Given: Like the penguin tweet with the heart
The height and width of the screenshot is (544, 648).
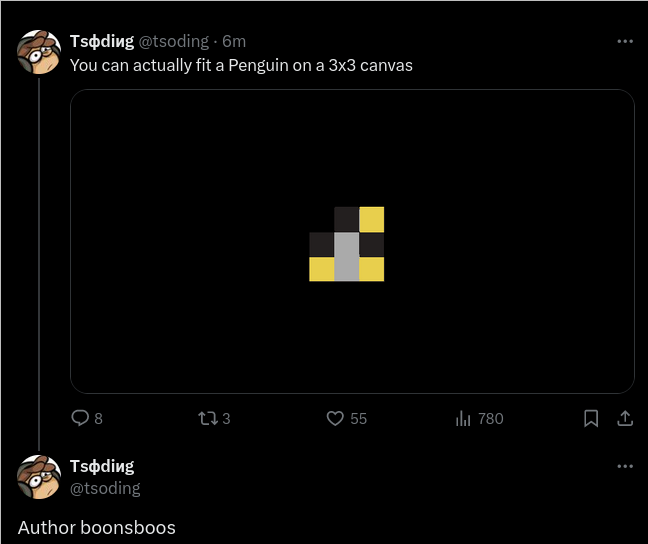Looking at the screenshot, I should (x=336, y=418).
